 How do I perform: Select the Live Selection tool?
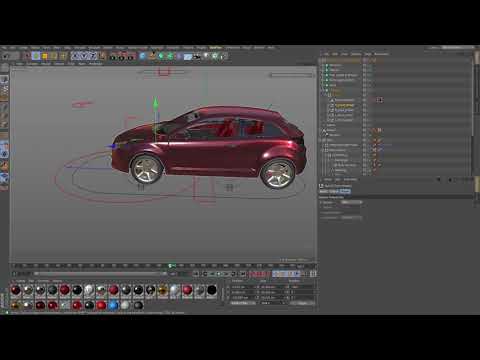27,56
